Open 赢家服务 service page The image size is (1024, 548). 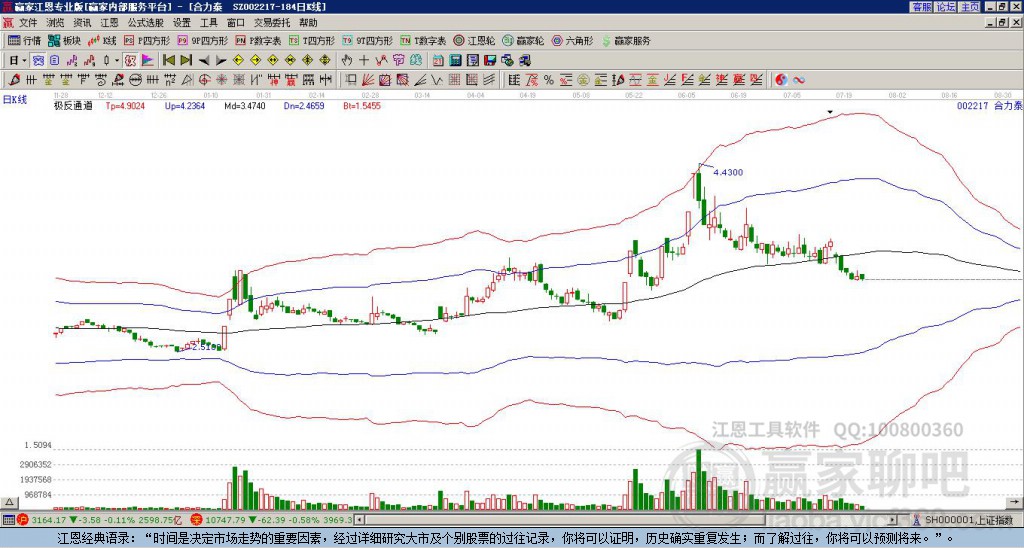coord(626,40)
